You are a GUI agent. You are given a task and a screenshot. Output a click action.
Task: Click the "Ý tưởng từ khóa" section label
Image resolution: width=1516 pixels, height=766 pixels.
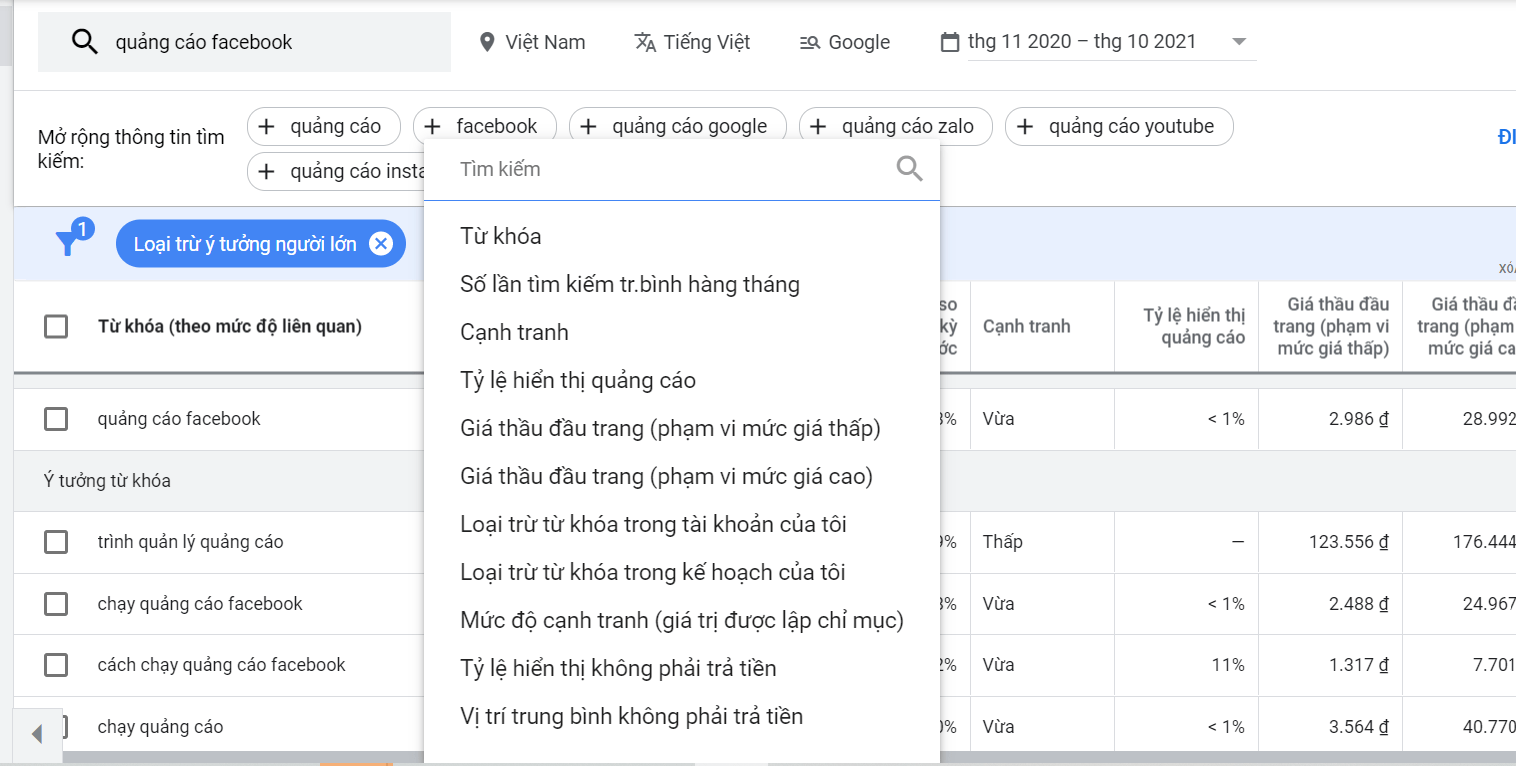pyautogui.click(x=107, y=481)
